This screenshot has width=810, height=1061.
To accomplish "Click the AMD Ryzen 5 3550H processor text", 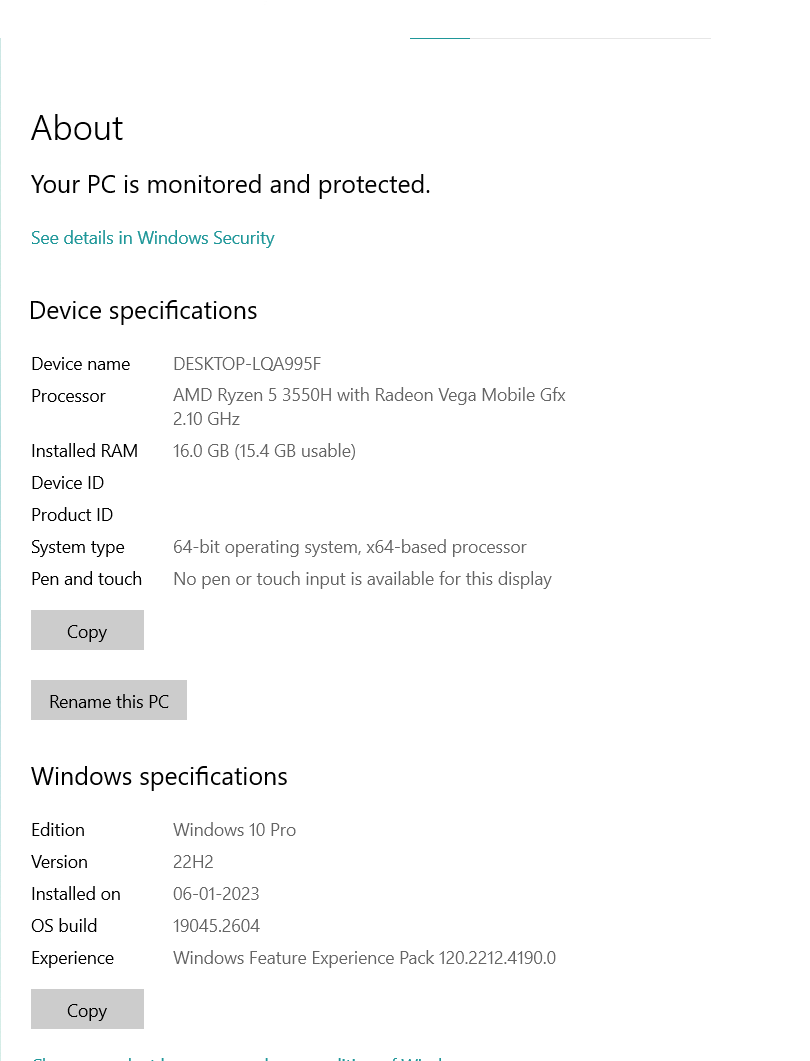I will point(369,396).
